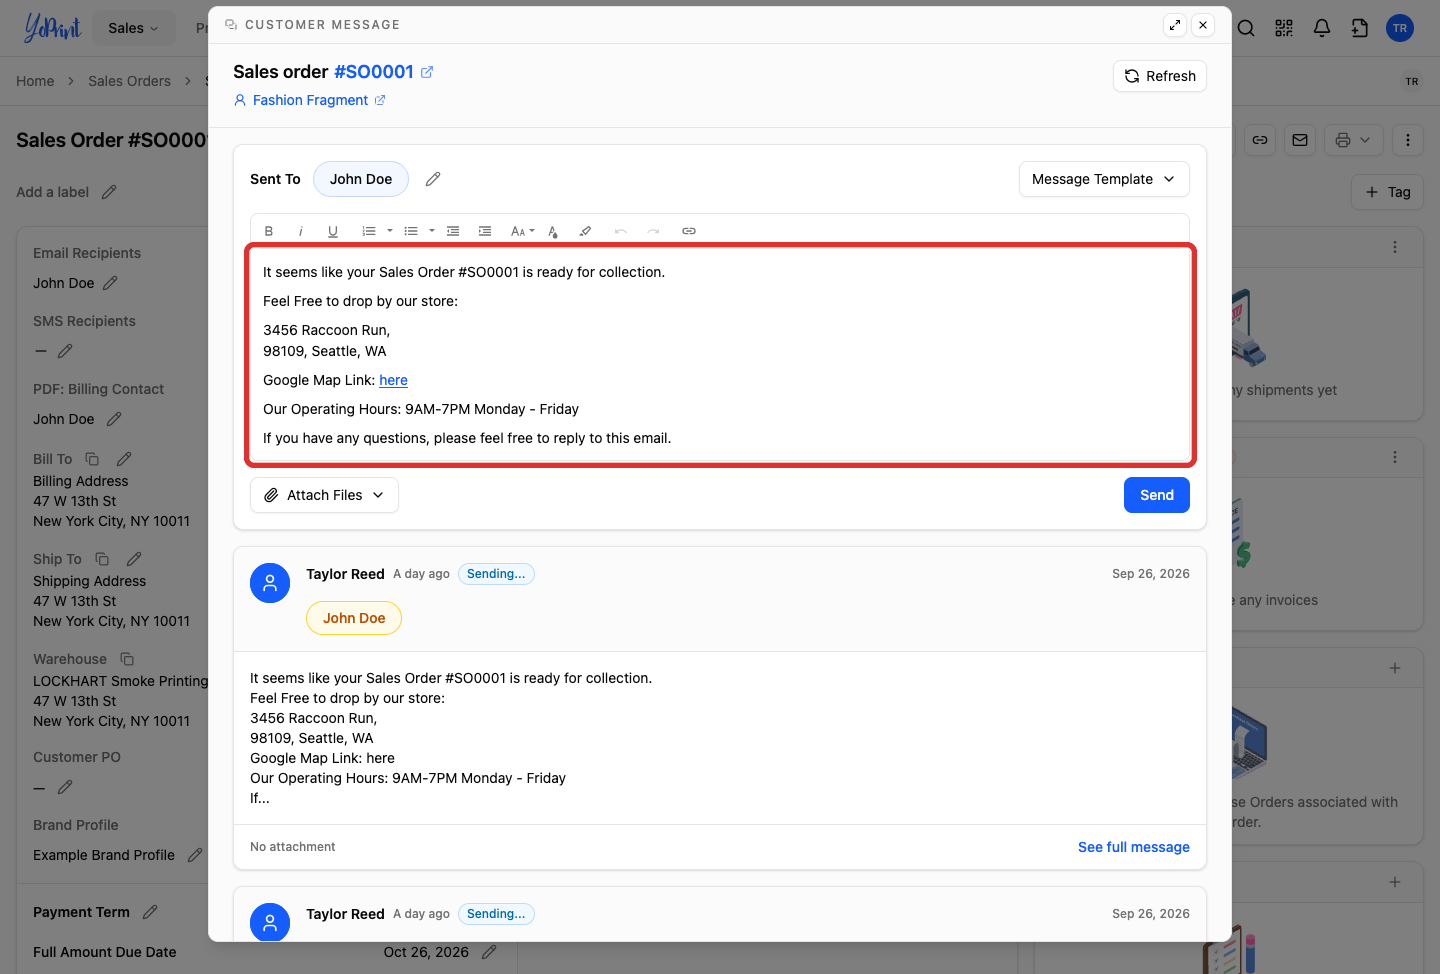The image size is (1440, 974).
Task: Open the Message Template dropdown
Action: [x=1104, y=179]
